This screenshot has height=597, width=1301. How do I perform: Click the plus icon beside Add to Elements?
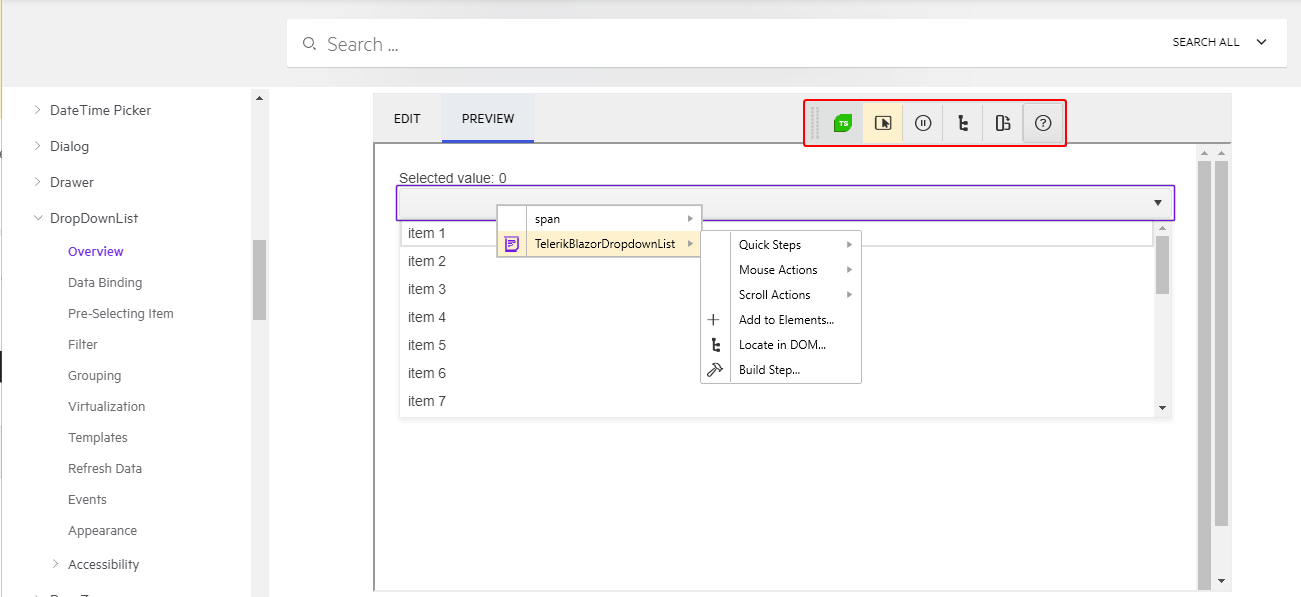pos(714,320)
